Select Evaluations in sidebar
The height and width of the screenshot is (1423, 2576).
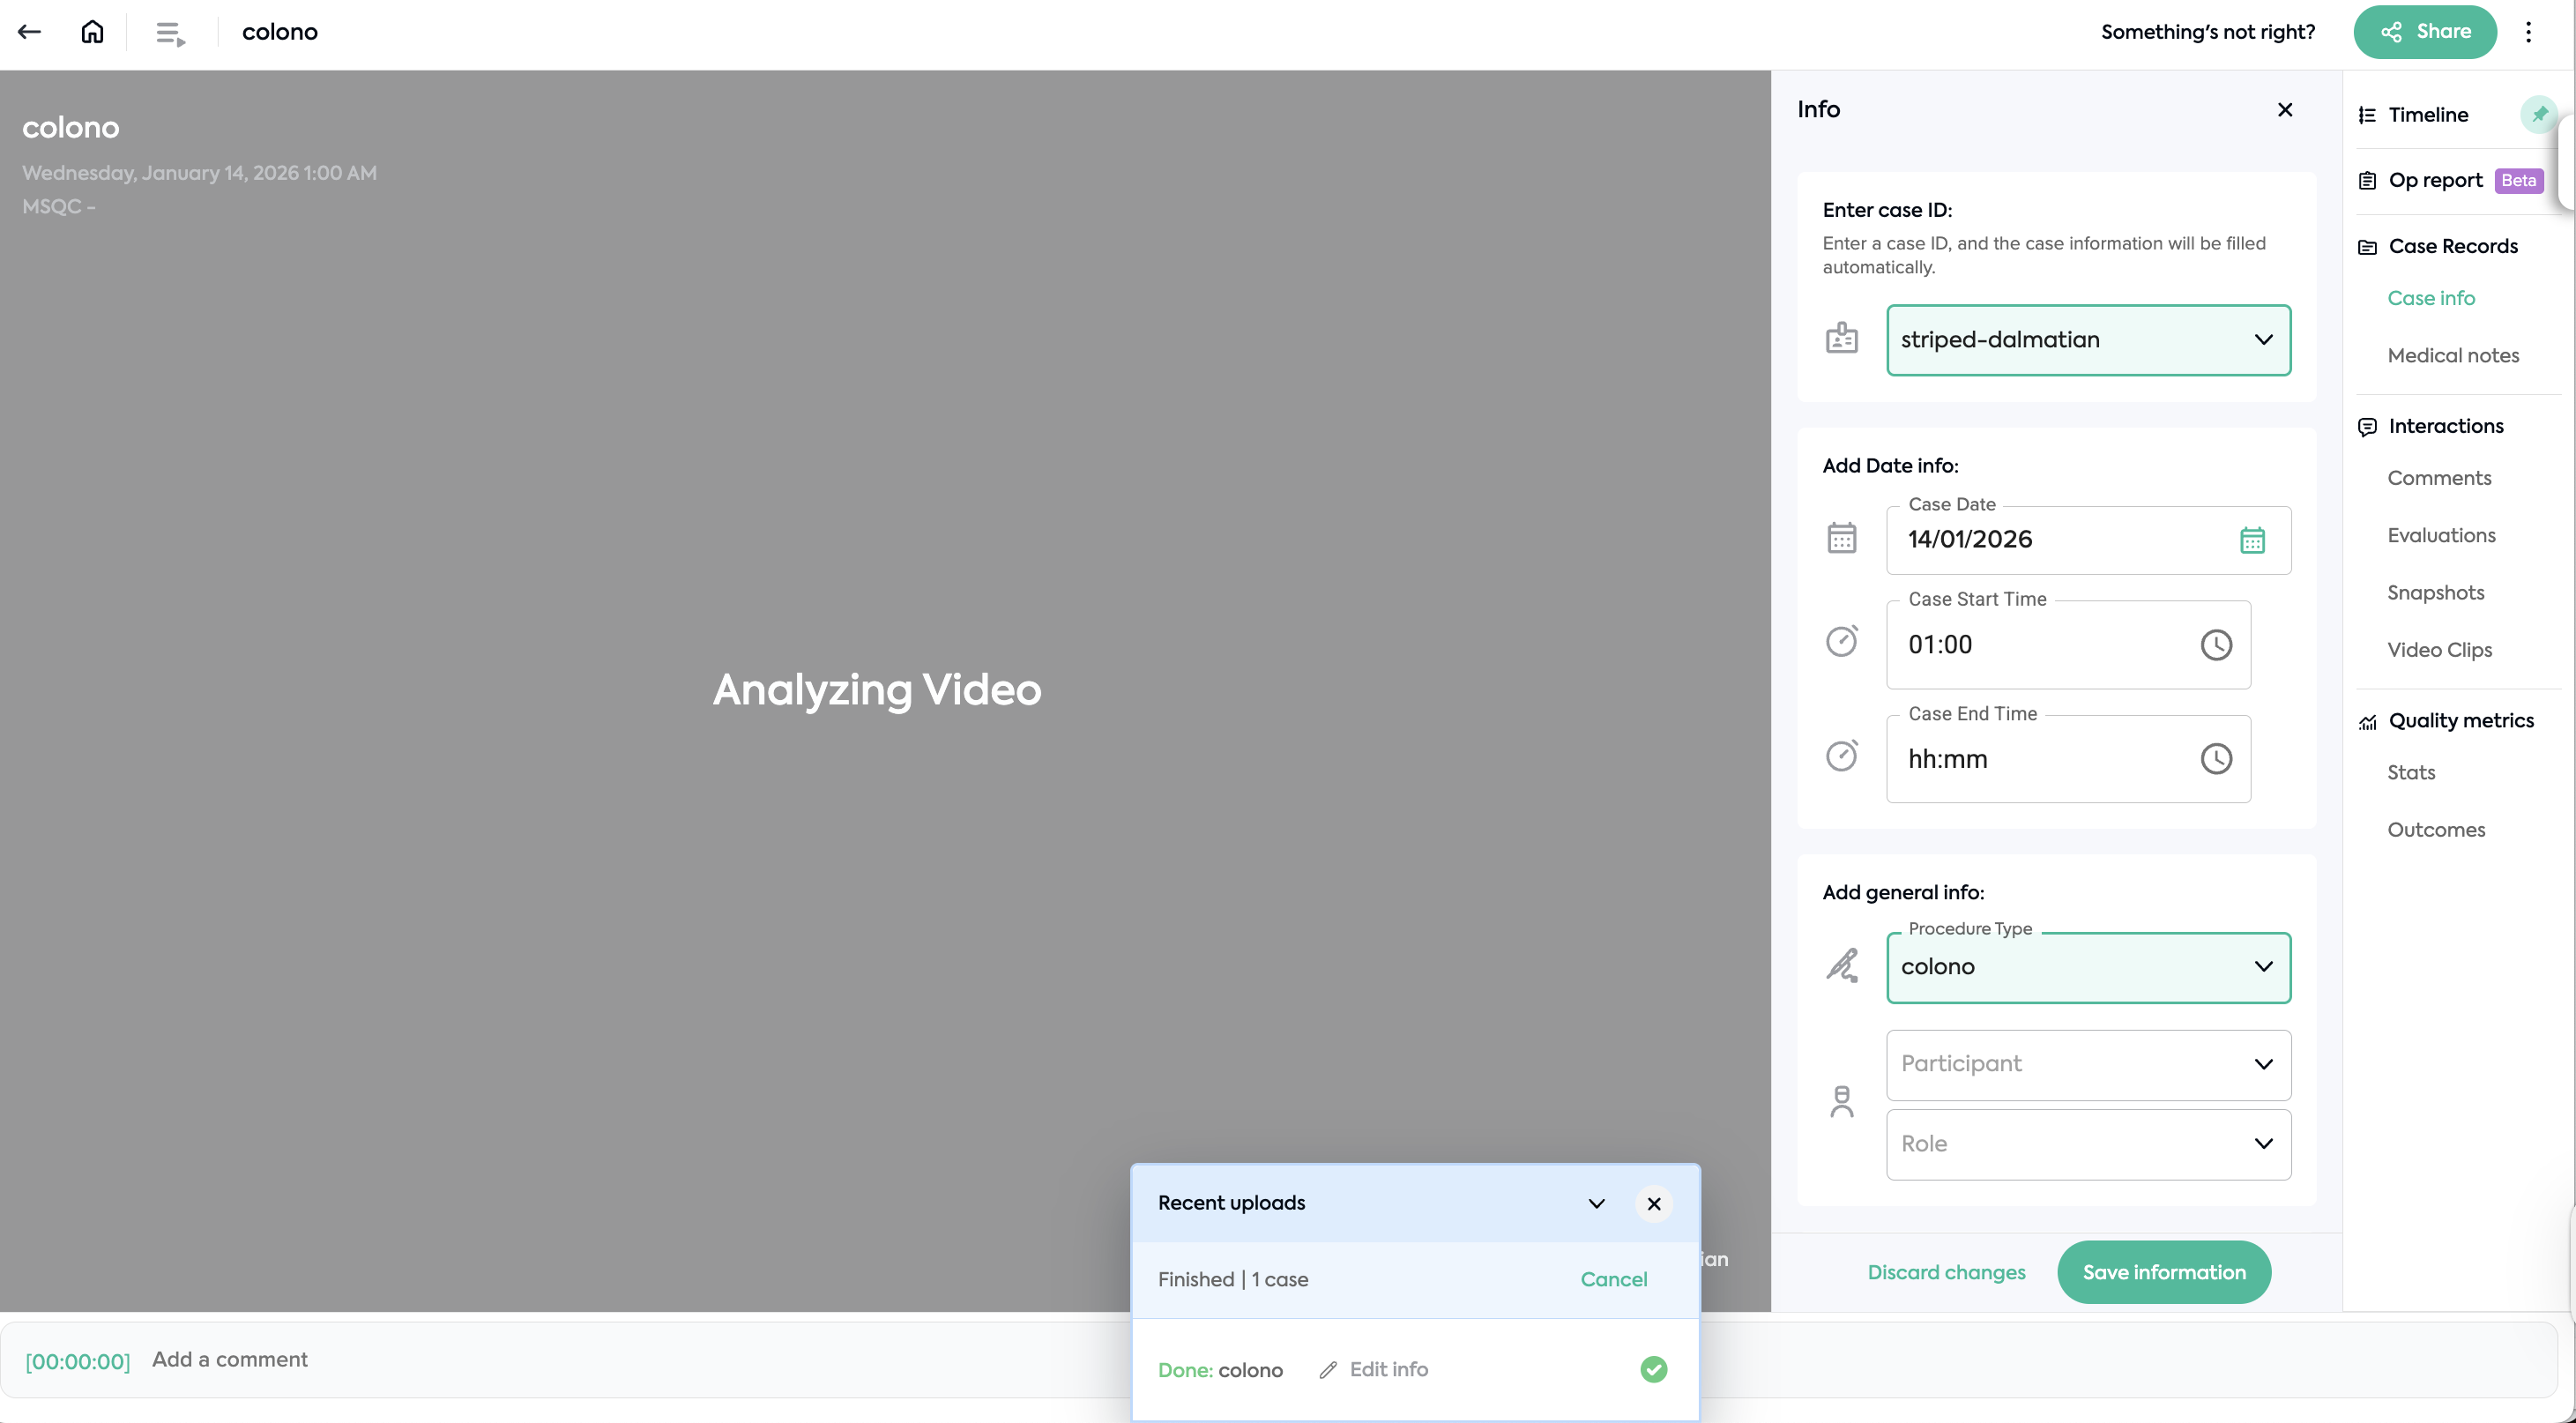point(2441,536)
